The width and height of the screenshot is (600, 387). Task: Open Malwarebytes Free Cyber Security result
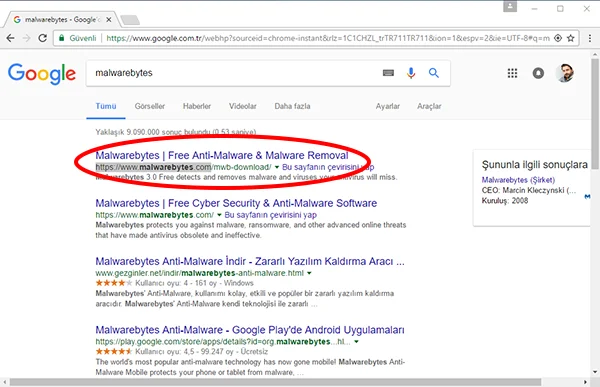pyautogui.click(x=236, y=203)
